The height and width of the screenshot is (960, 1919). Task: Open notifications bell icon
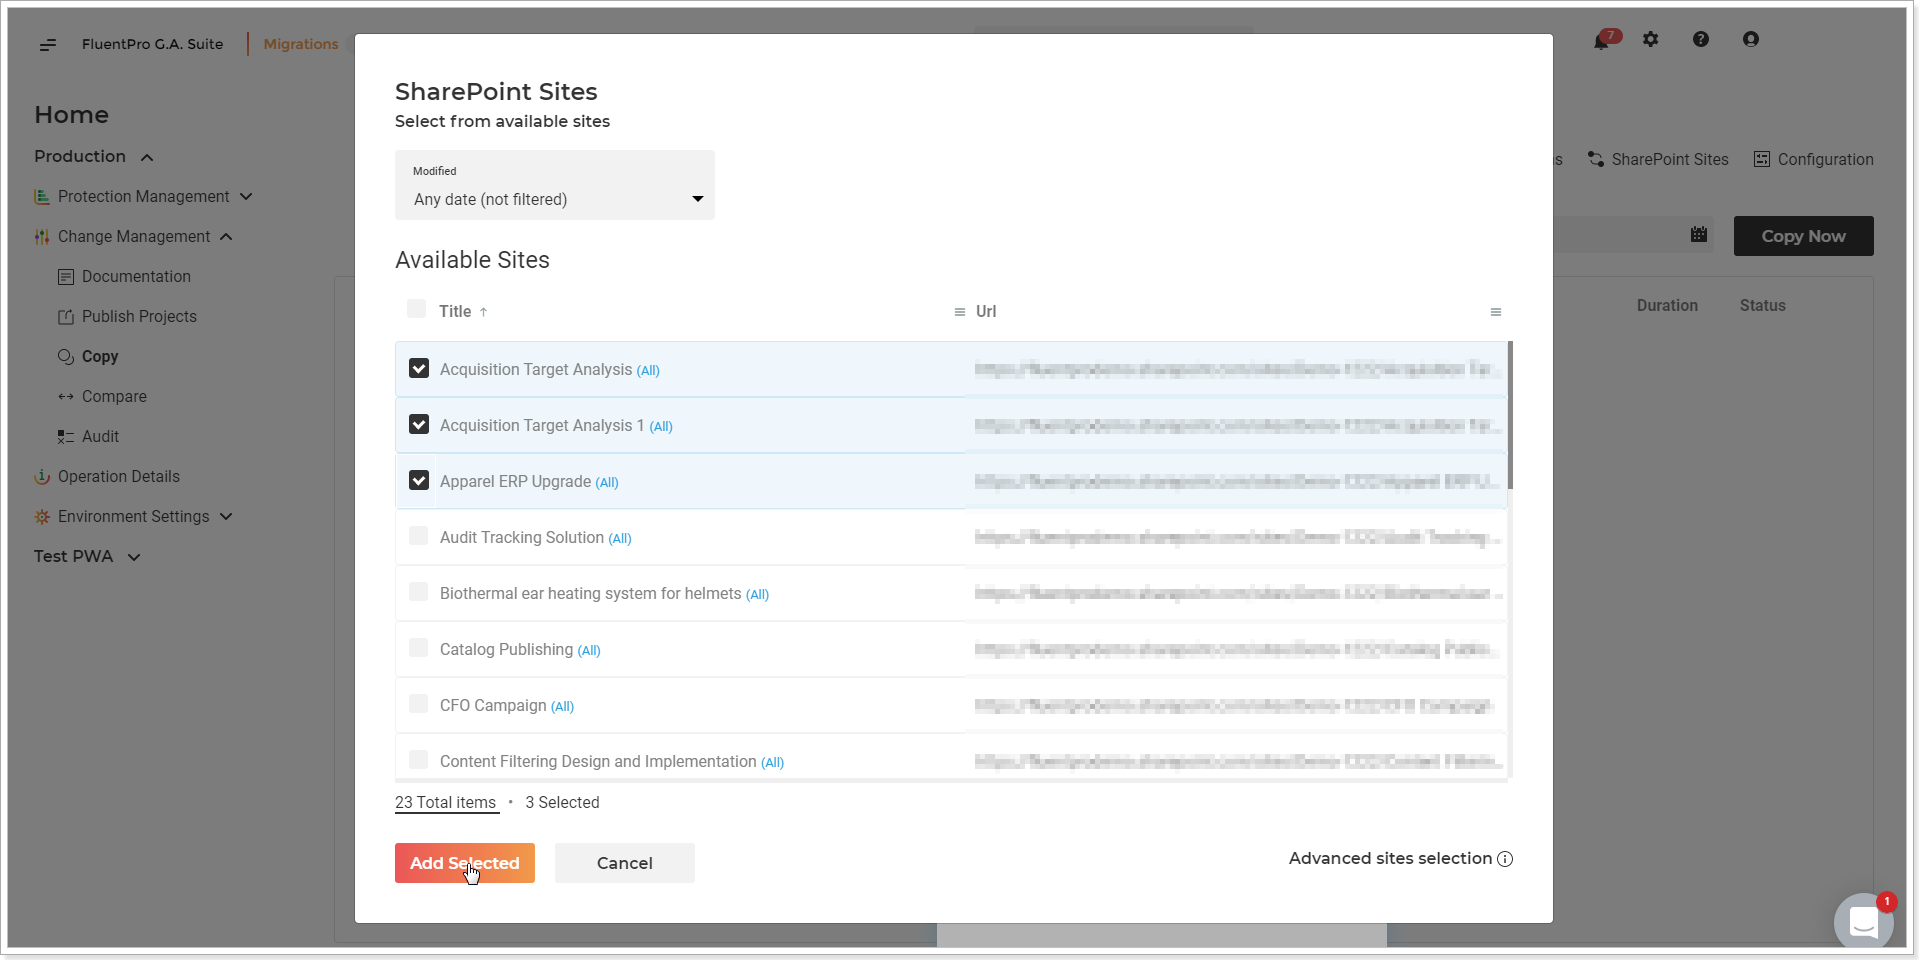click(1601, 40)
